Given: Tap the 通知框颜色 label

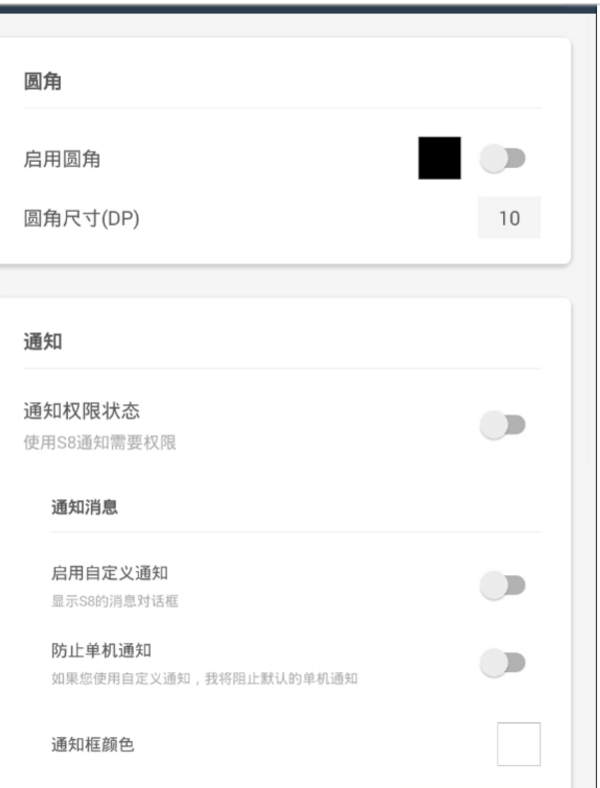Looking at the screenshot, I should [x=92, y=745].
